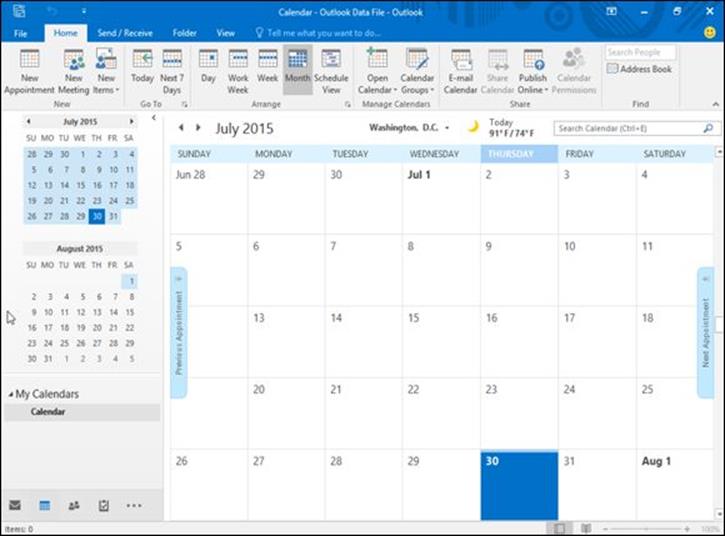Show the Next 7 Days

pyautogui.click(x=172, y=71)
